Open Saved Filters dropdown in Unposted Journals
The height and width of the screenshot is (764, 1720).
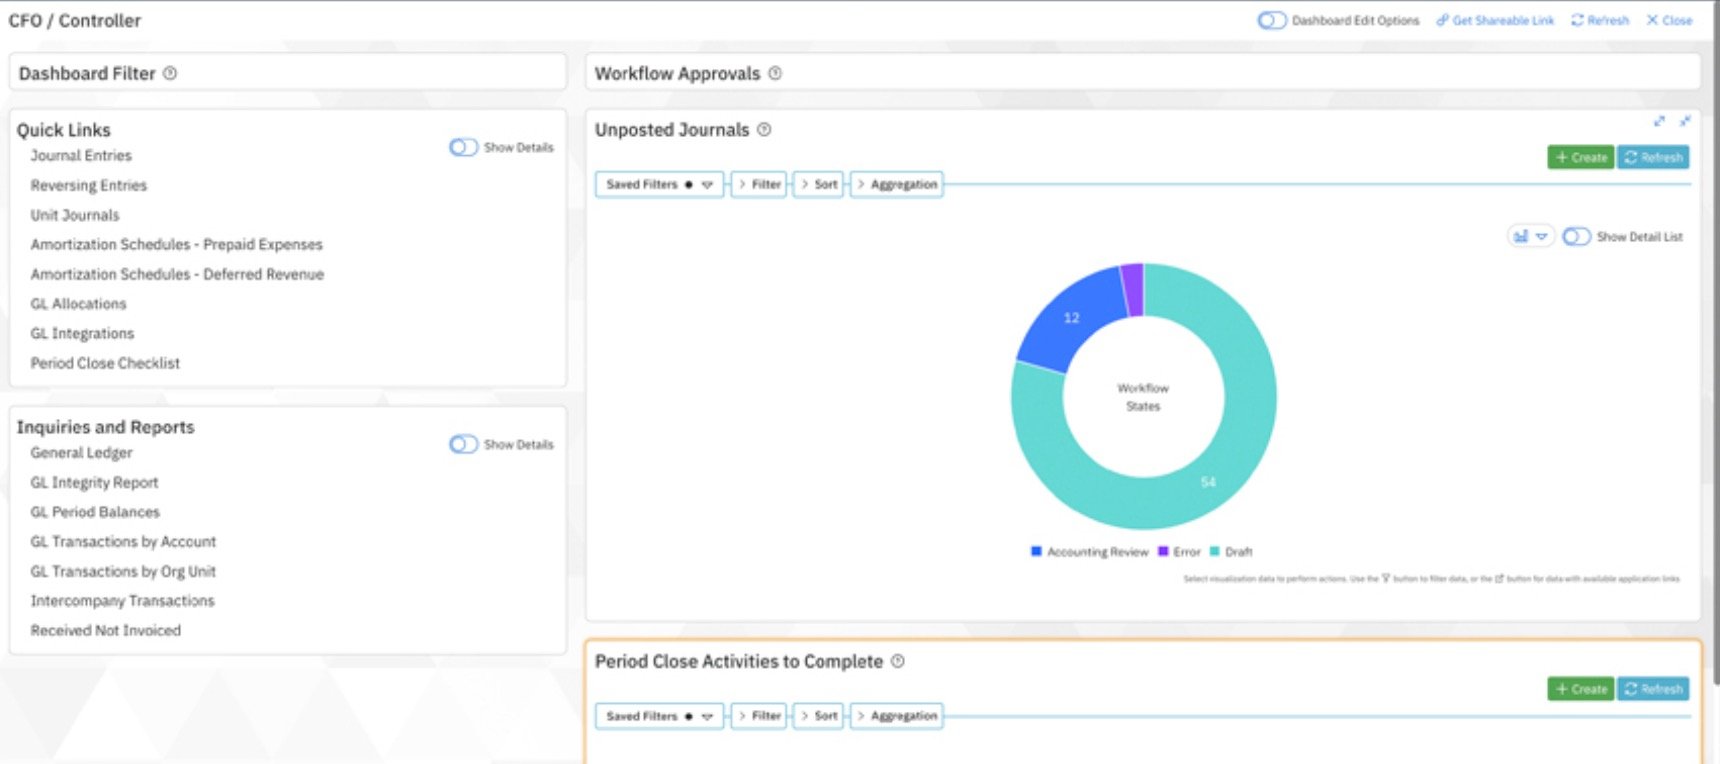click(659, 184)
